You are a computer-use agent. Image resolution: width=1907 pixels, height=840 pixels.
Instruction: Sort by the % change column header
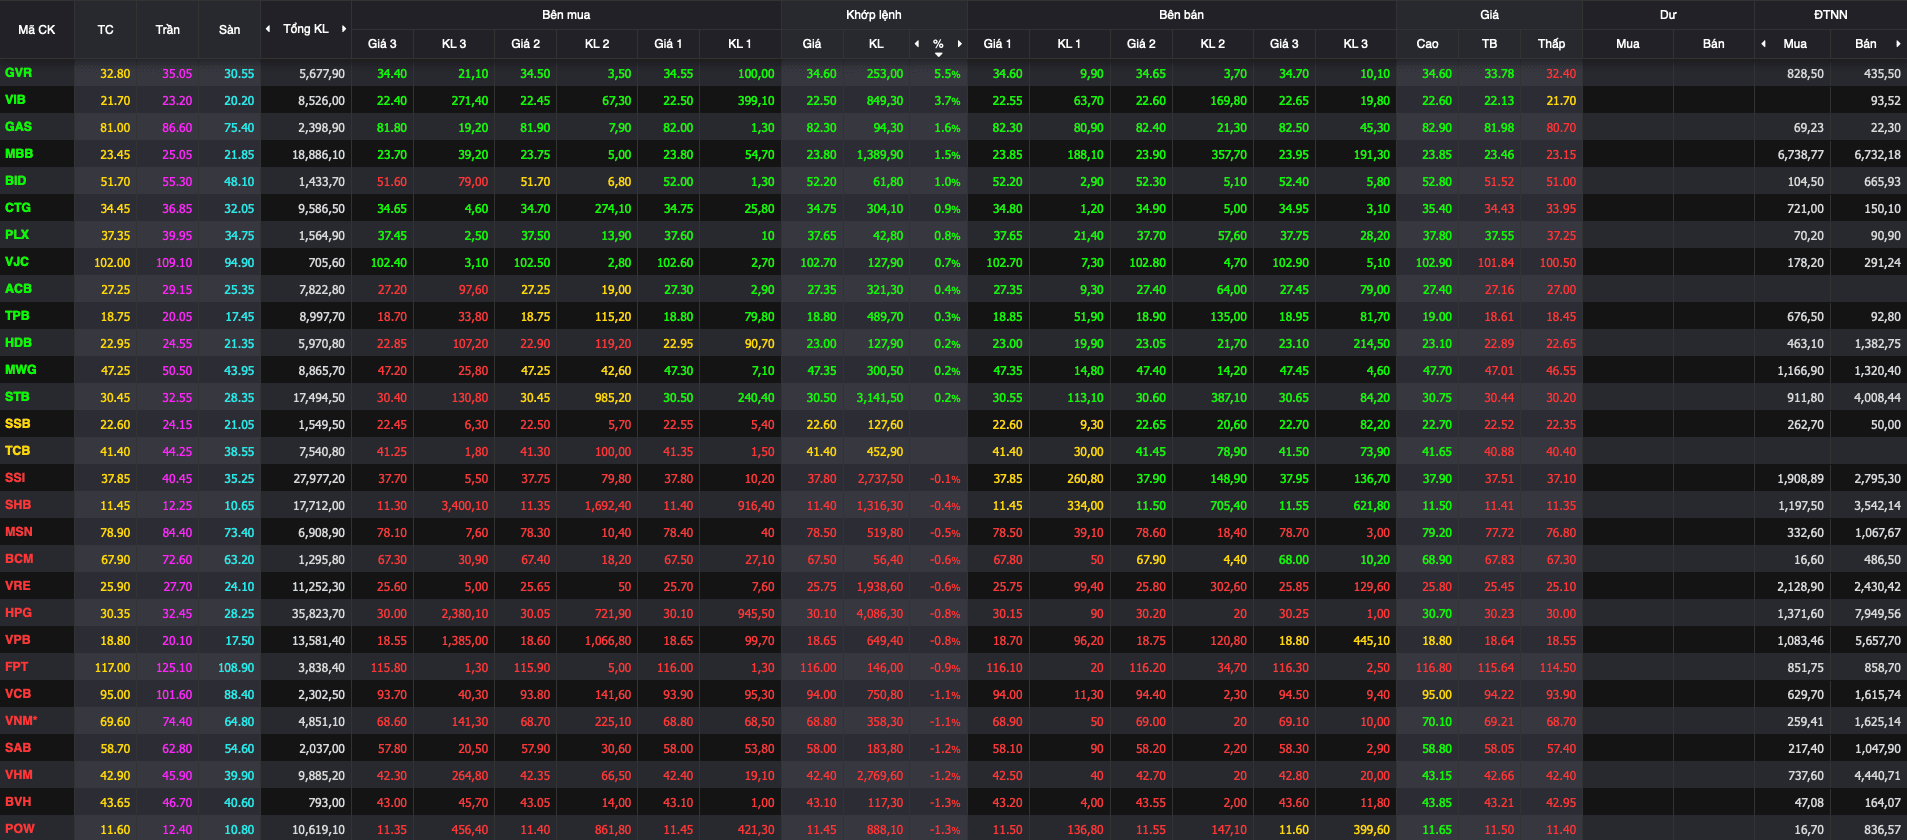(x=938, y=44)
